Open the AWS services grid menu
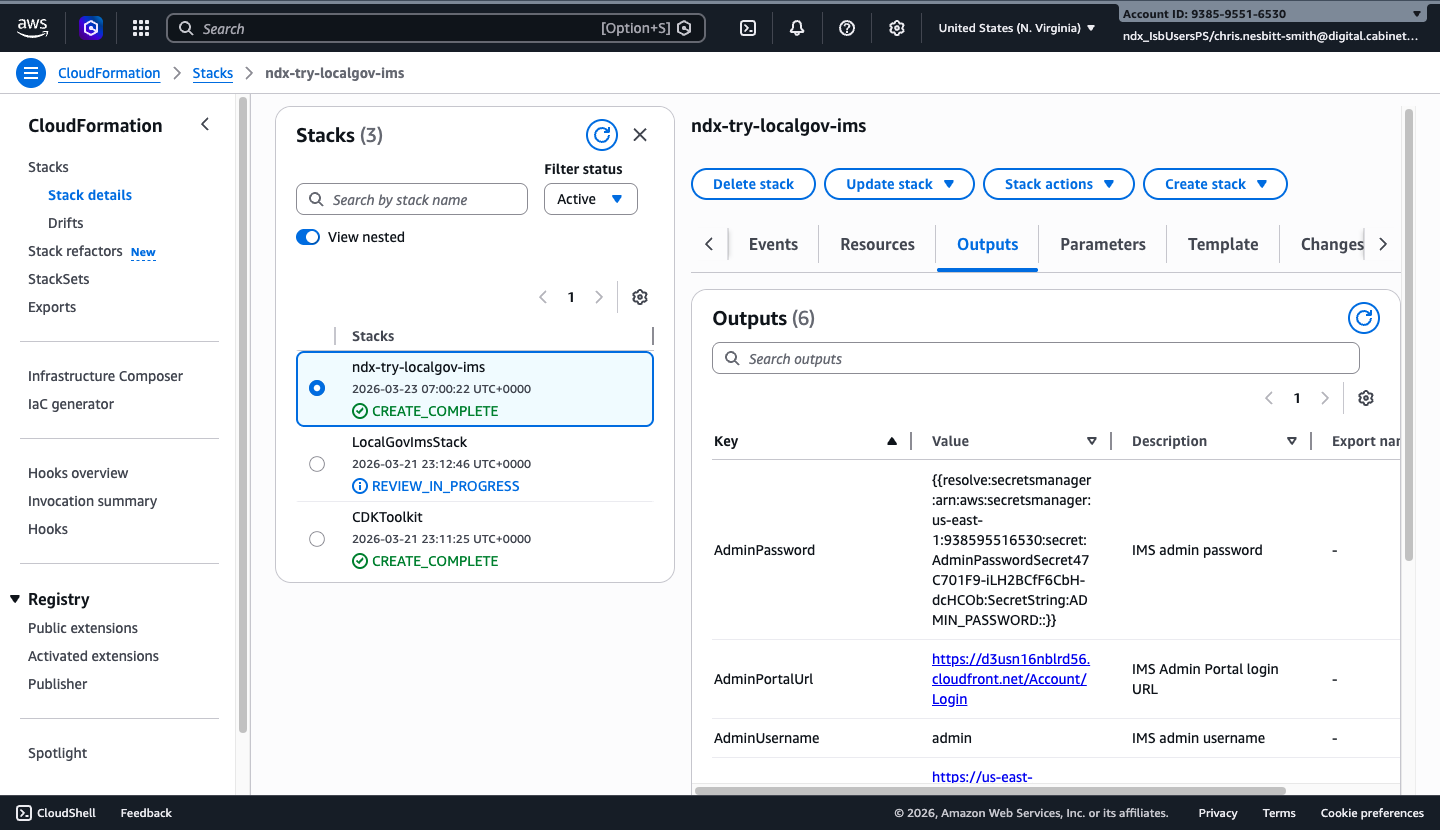Screen dimensions: 1440x830 click(x=140, y=27)
